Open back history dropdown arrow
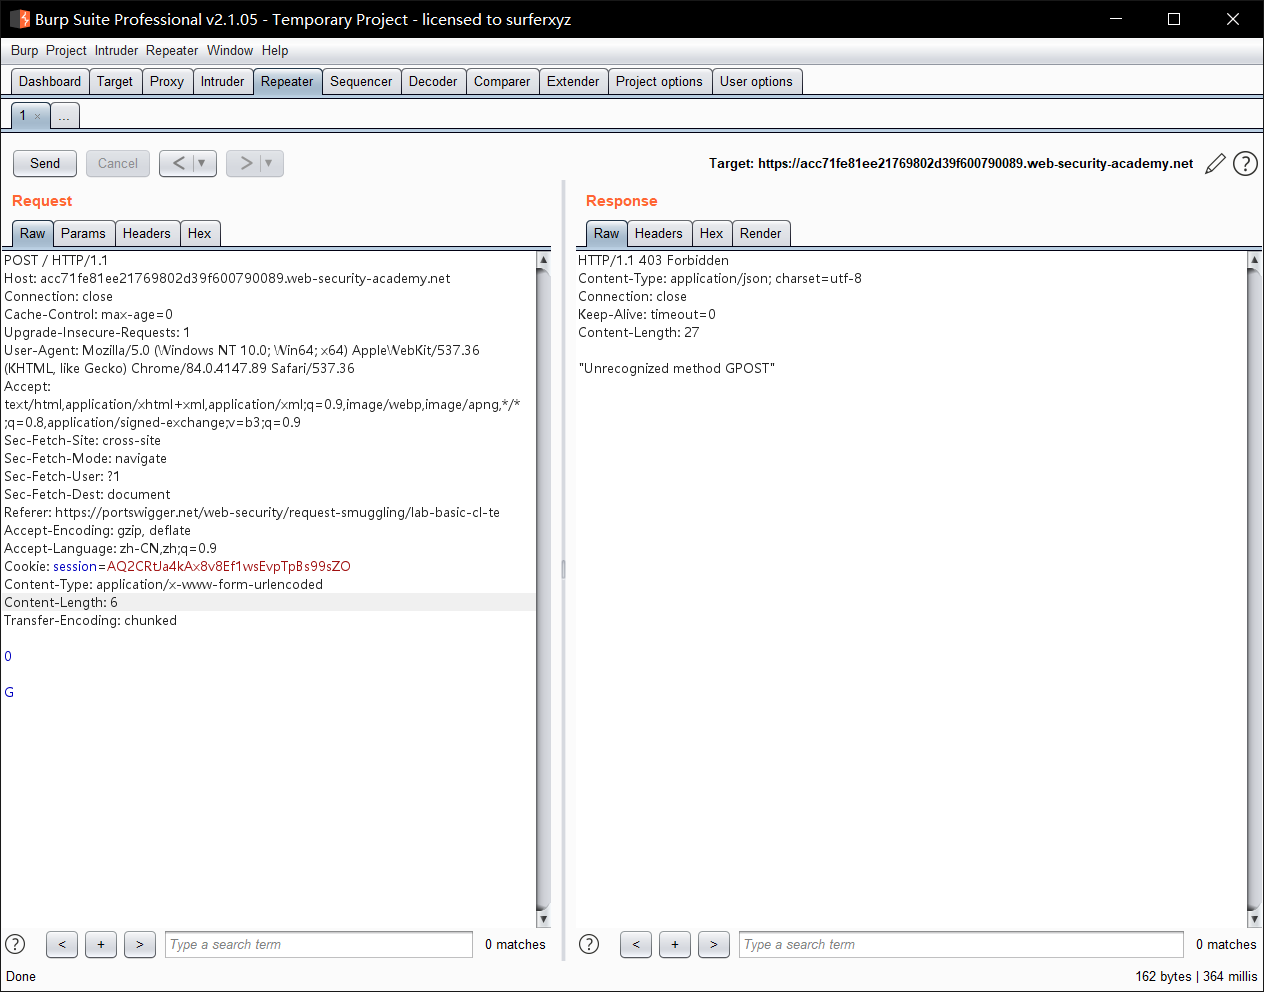 click(x=203, y=163)
